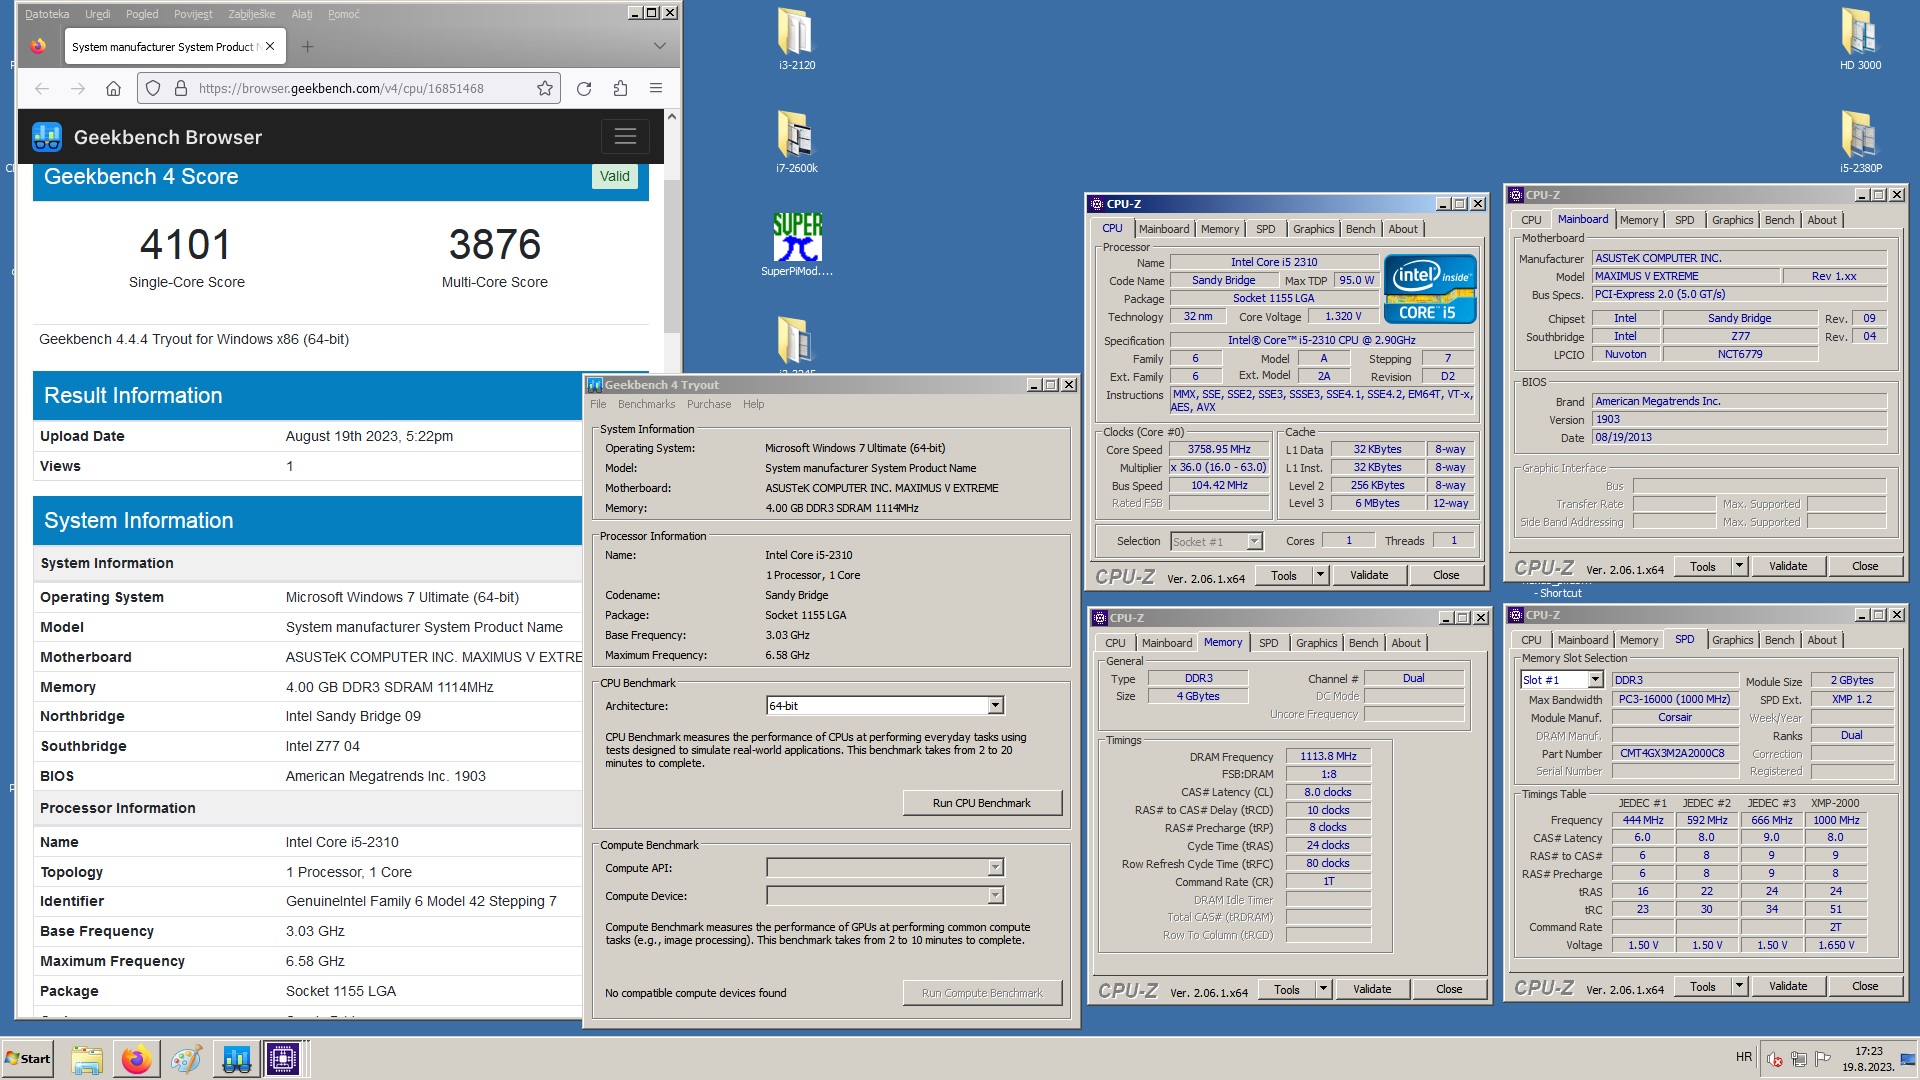Click Tools button in SPD window

(1702, 986)
